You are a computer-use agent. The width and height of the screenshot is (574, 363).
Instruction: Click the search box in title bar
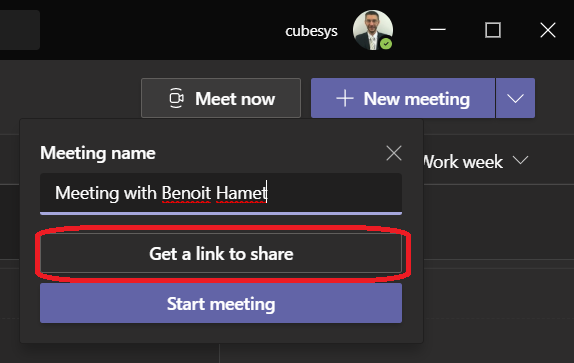pos(20,30)
